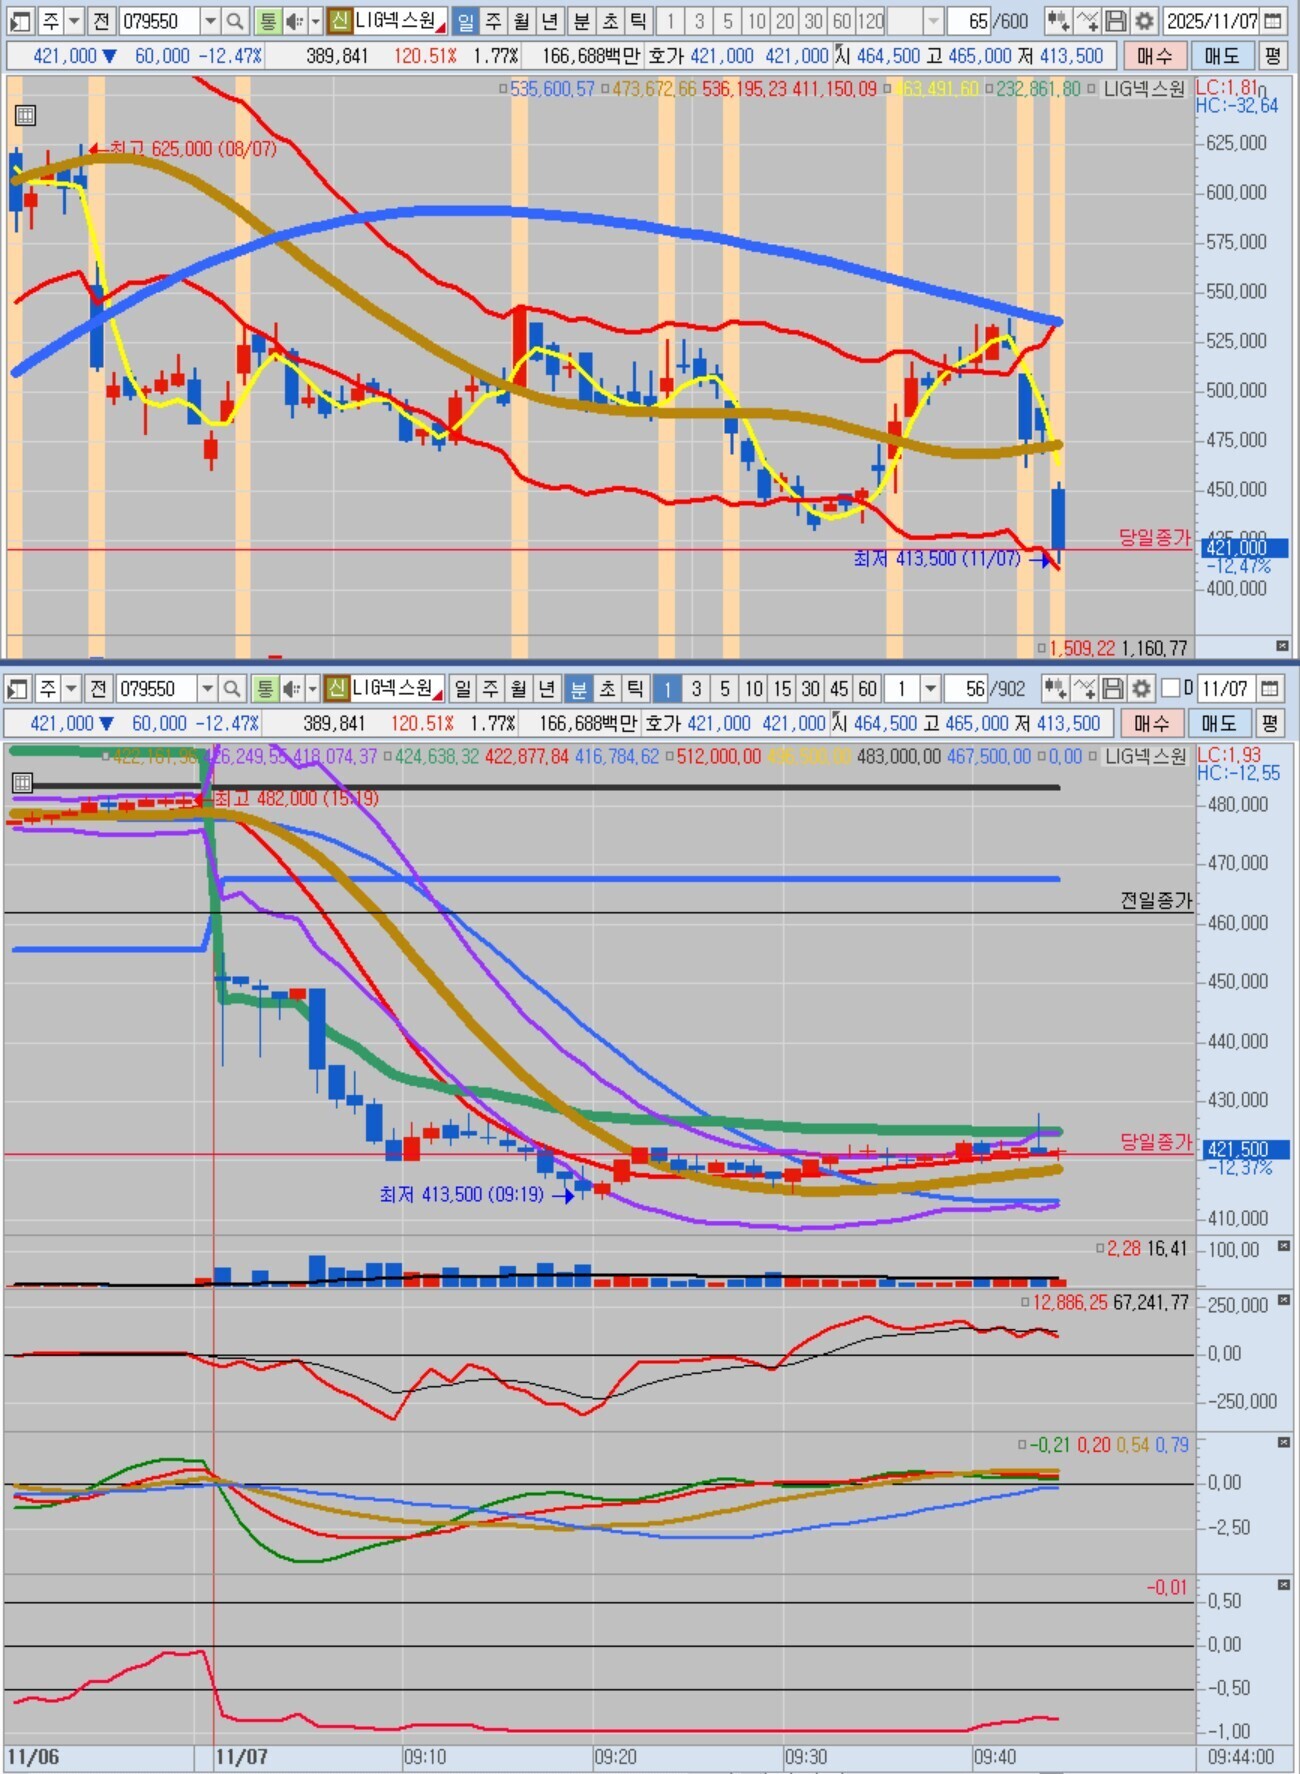The image size is (1300, 1774).
Task: Click the save disk icon in the bottom chart toolbar
Action: pos(1113,689)
